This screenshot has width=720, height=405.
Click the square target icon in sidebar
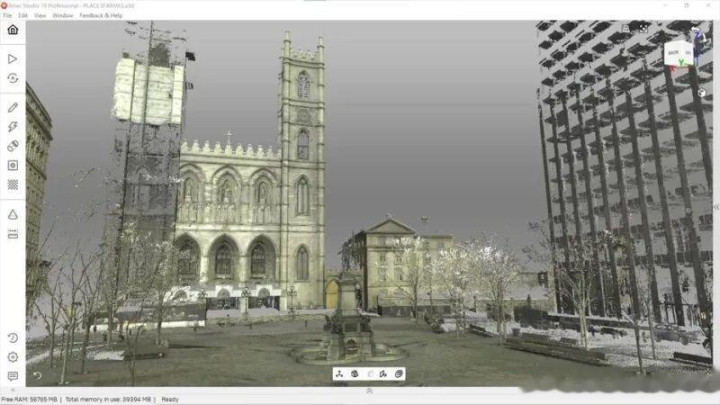[12, 165]
